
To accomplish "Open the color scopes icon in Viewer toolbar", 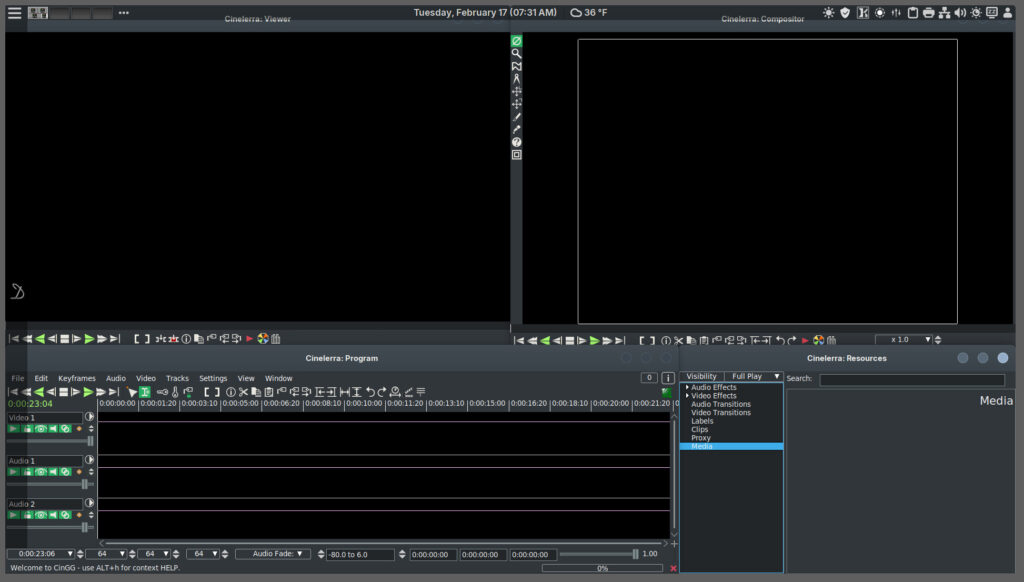I will tap(263, 339).
